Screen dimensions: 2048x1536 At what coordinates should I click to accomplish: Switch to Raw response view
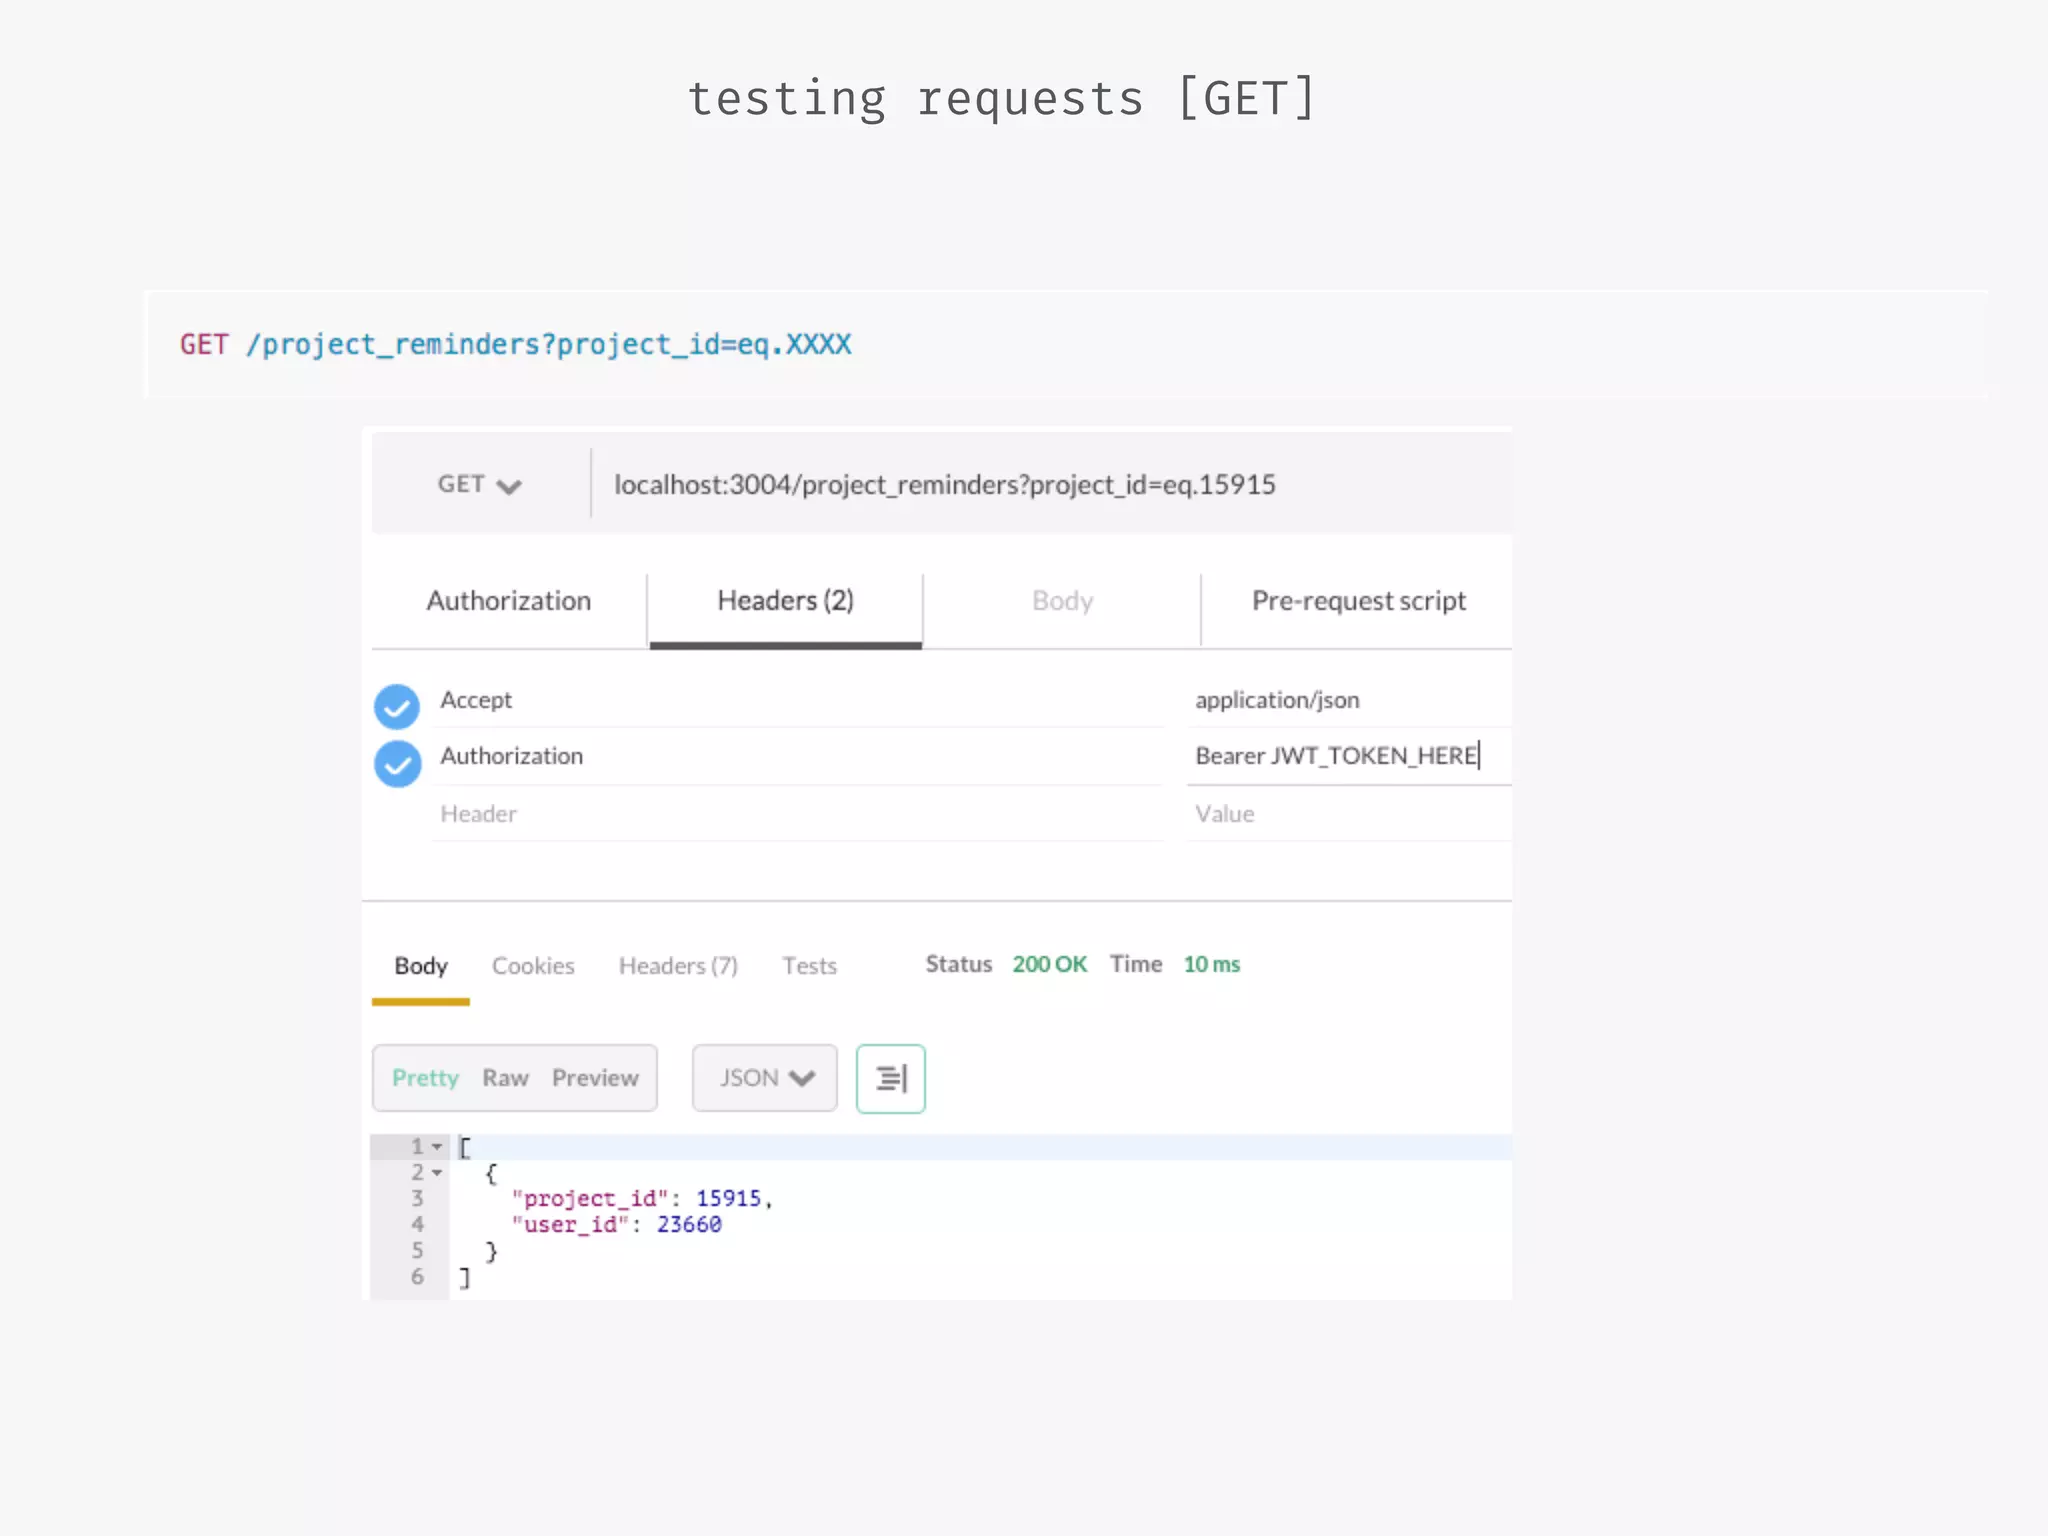coord(505,1078)
